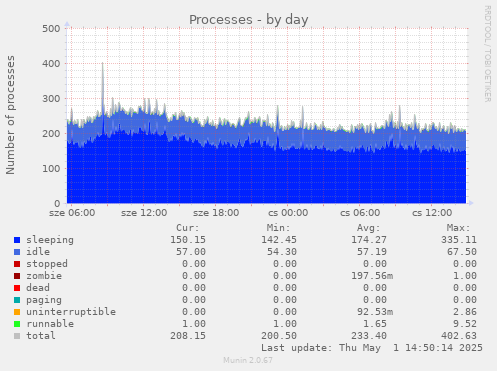Image resolution: width=497 pixels, height=371 pixels.
Task: Click total current value 208.15
Action: coord(188,336)
